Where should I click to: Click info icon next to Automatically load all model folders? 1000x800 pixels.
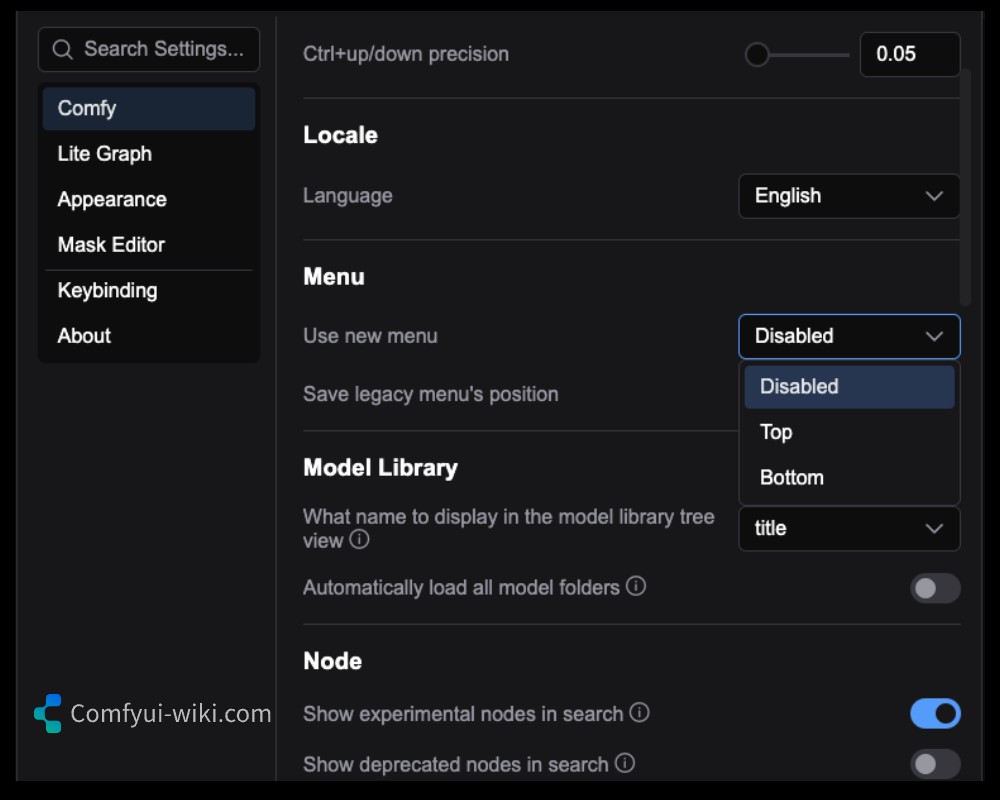tap(636, 586)
